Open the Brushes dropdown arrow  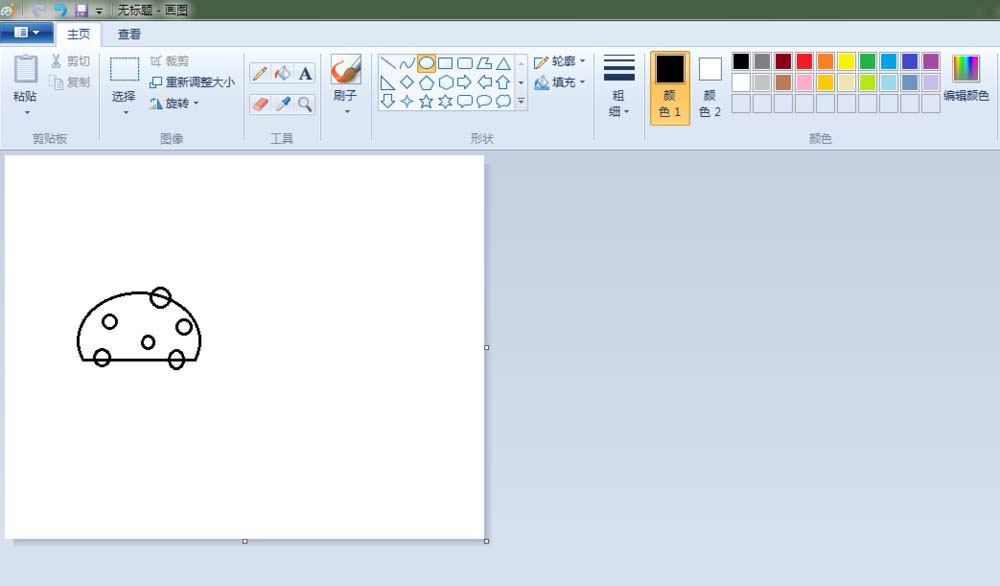(347, 112)
